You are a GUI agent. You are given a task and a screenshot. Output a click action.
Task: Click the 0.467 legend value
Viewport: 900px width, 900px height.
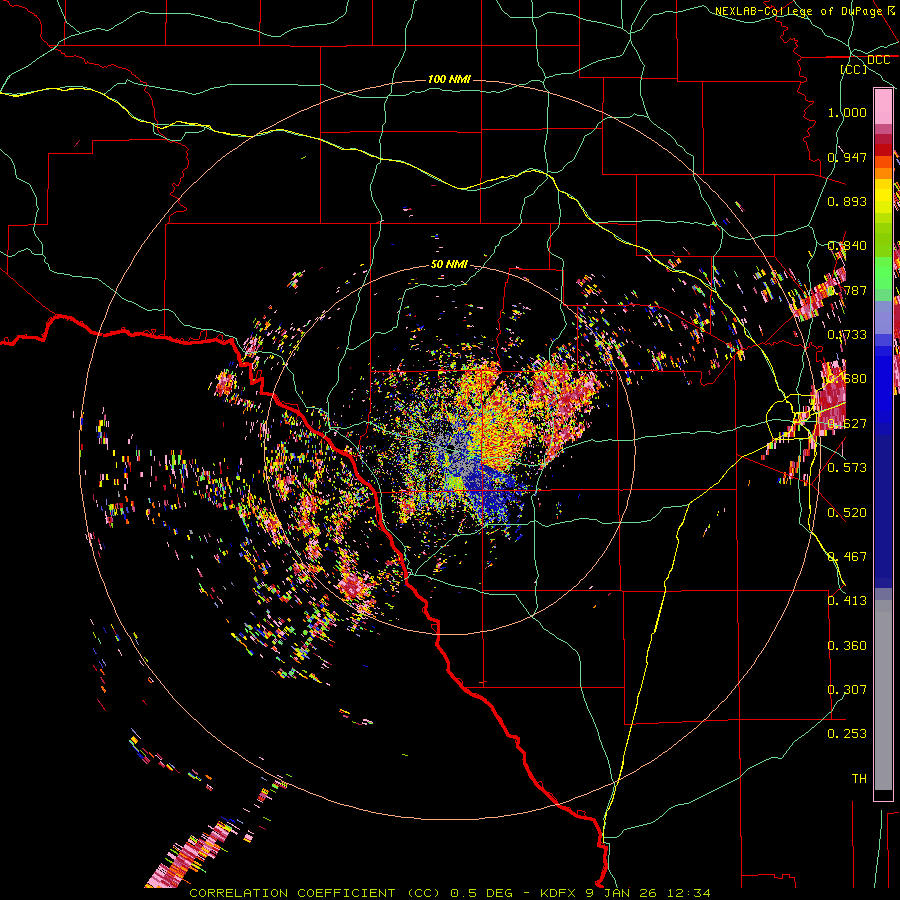[x=847, y=557]
